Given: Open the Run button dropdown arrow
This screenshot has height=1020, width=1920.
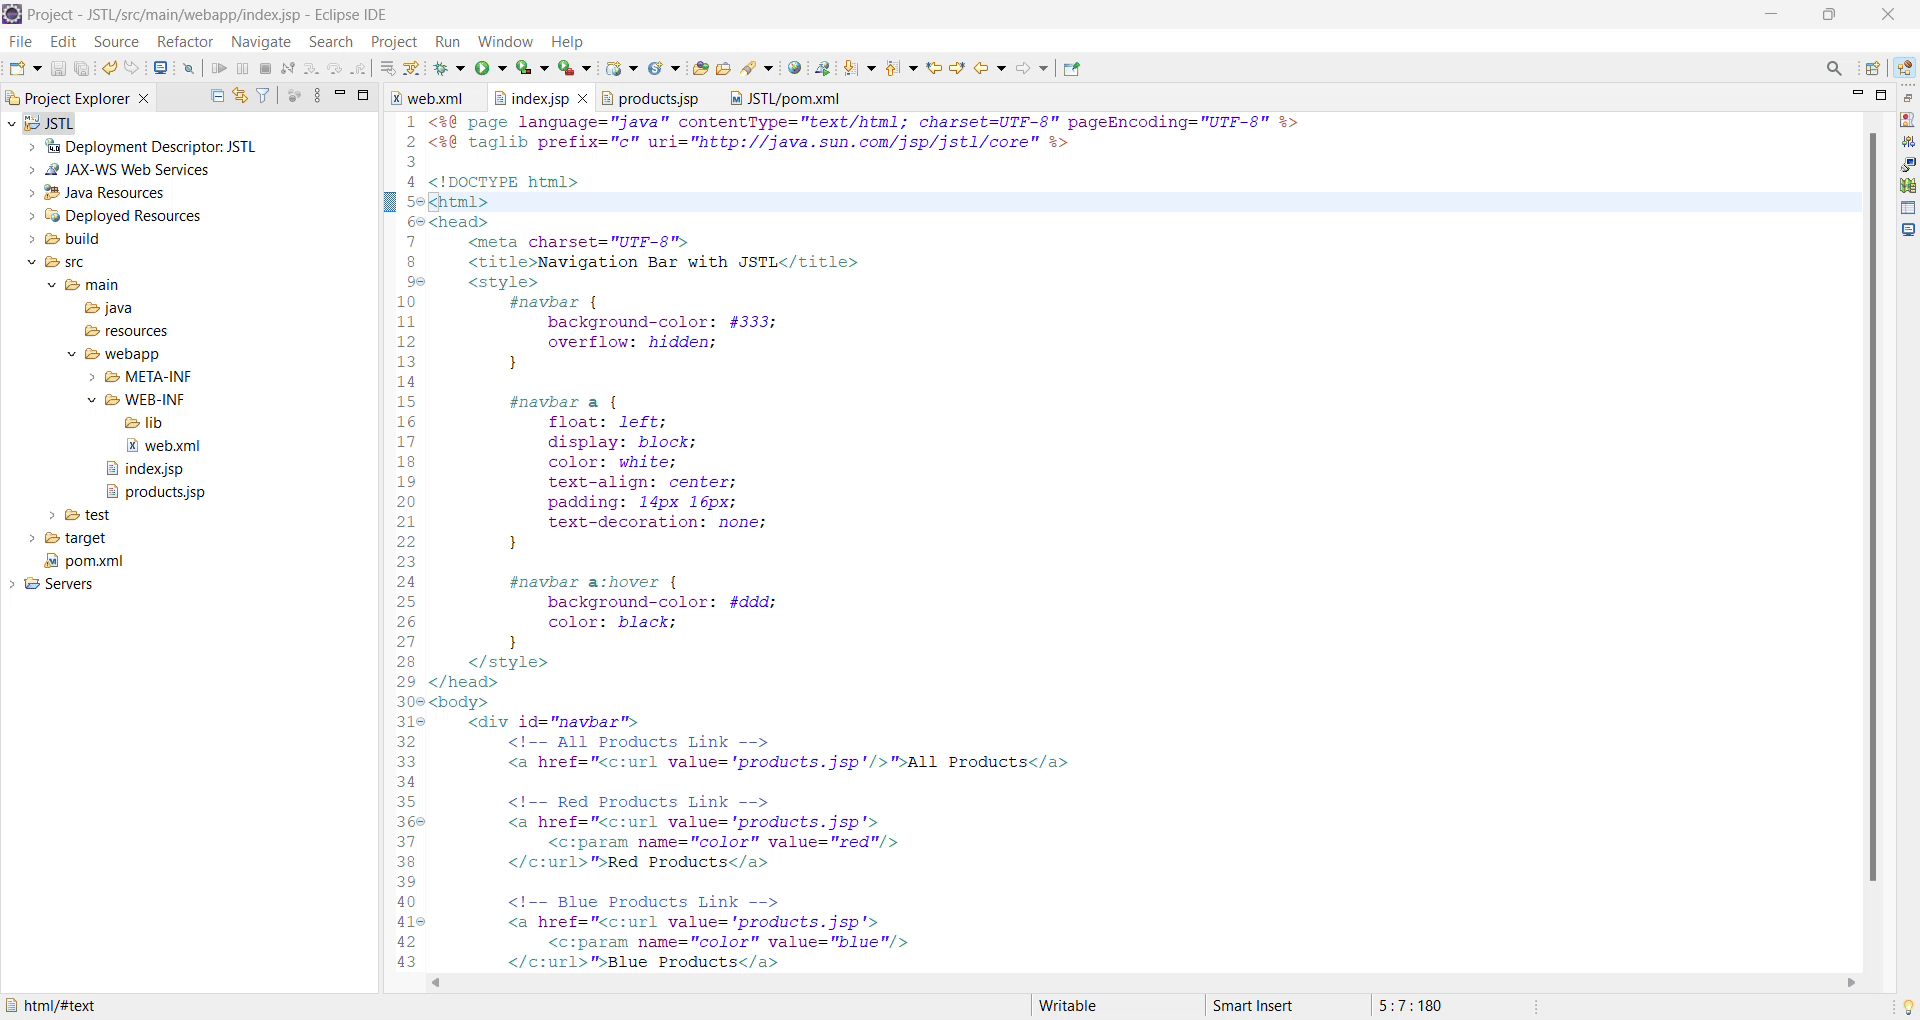Looking at the screenshot, I should [502, 70].
